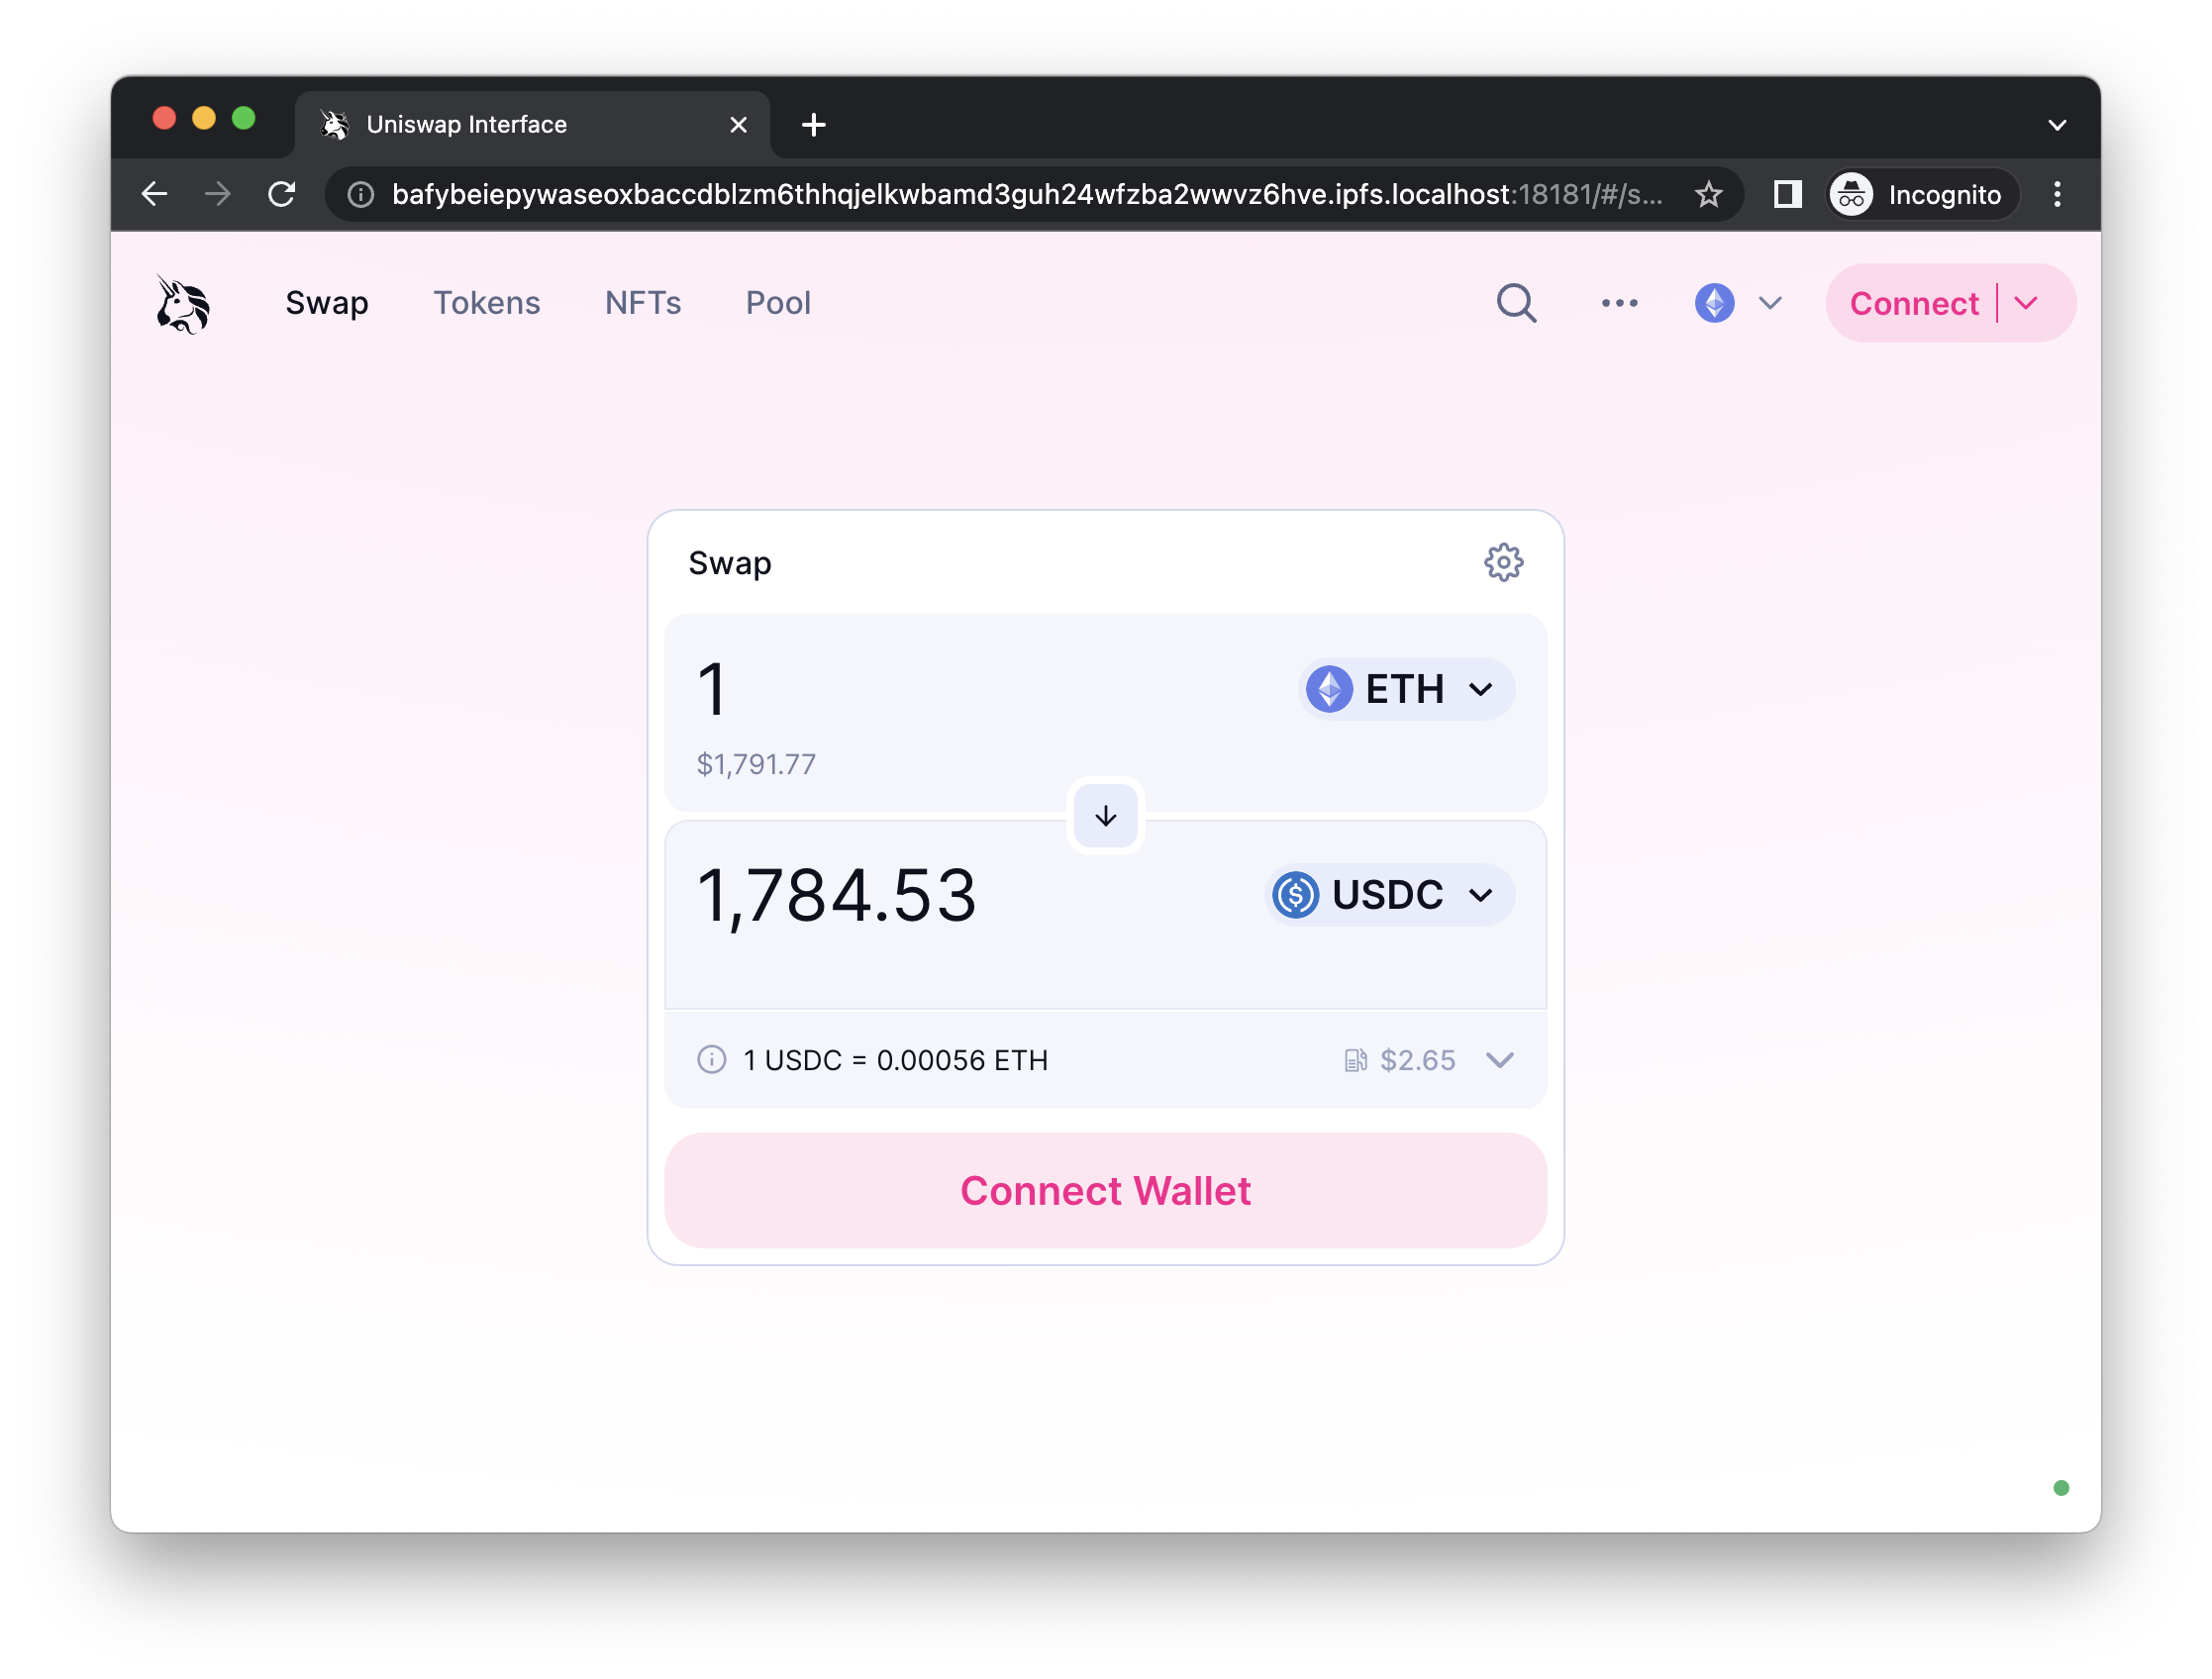
Task: View site information icon in address bar
Action: click(x=360, y=194)
